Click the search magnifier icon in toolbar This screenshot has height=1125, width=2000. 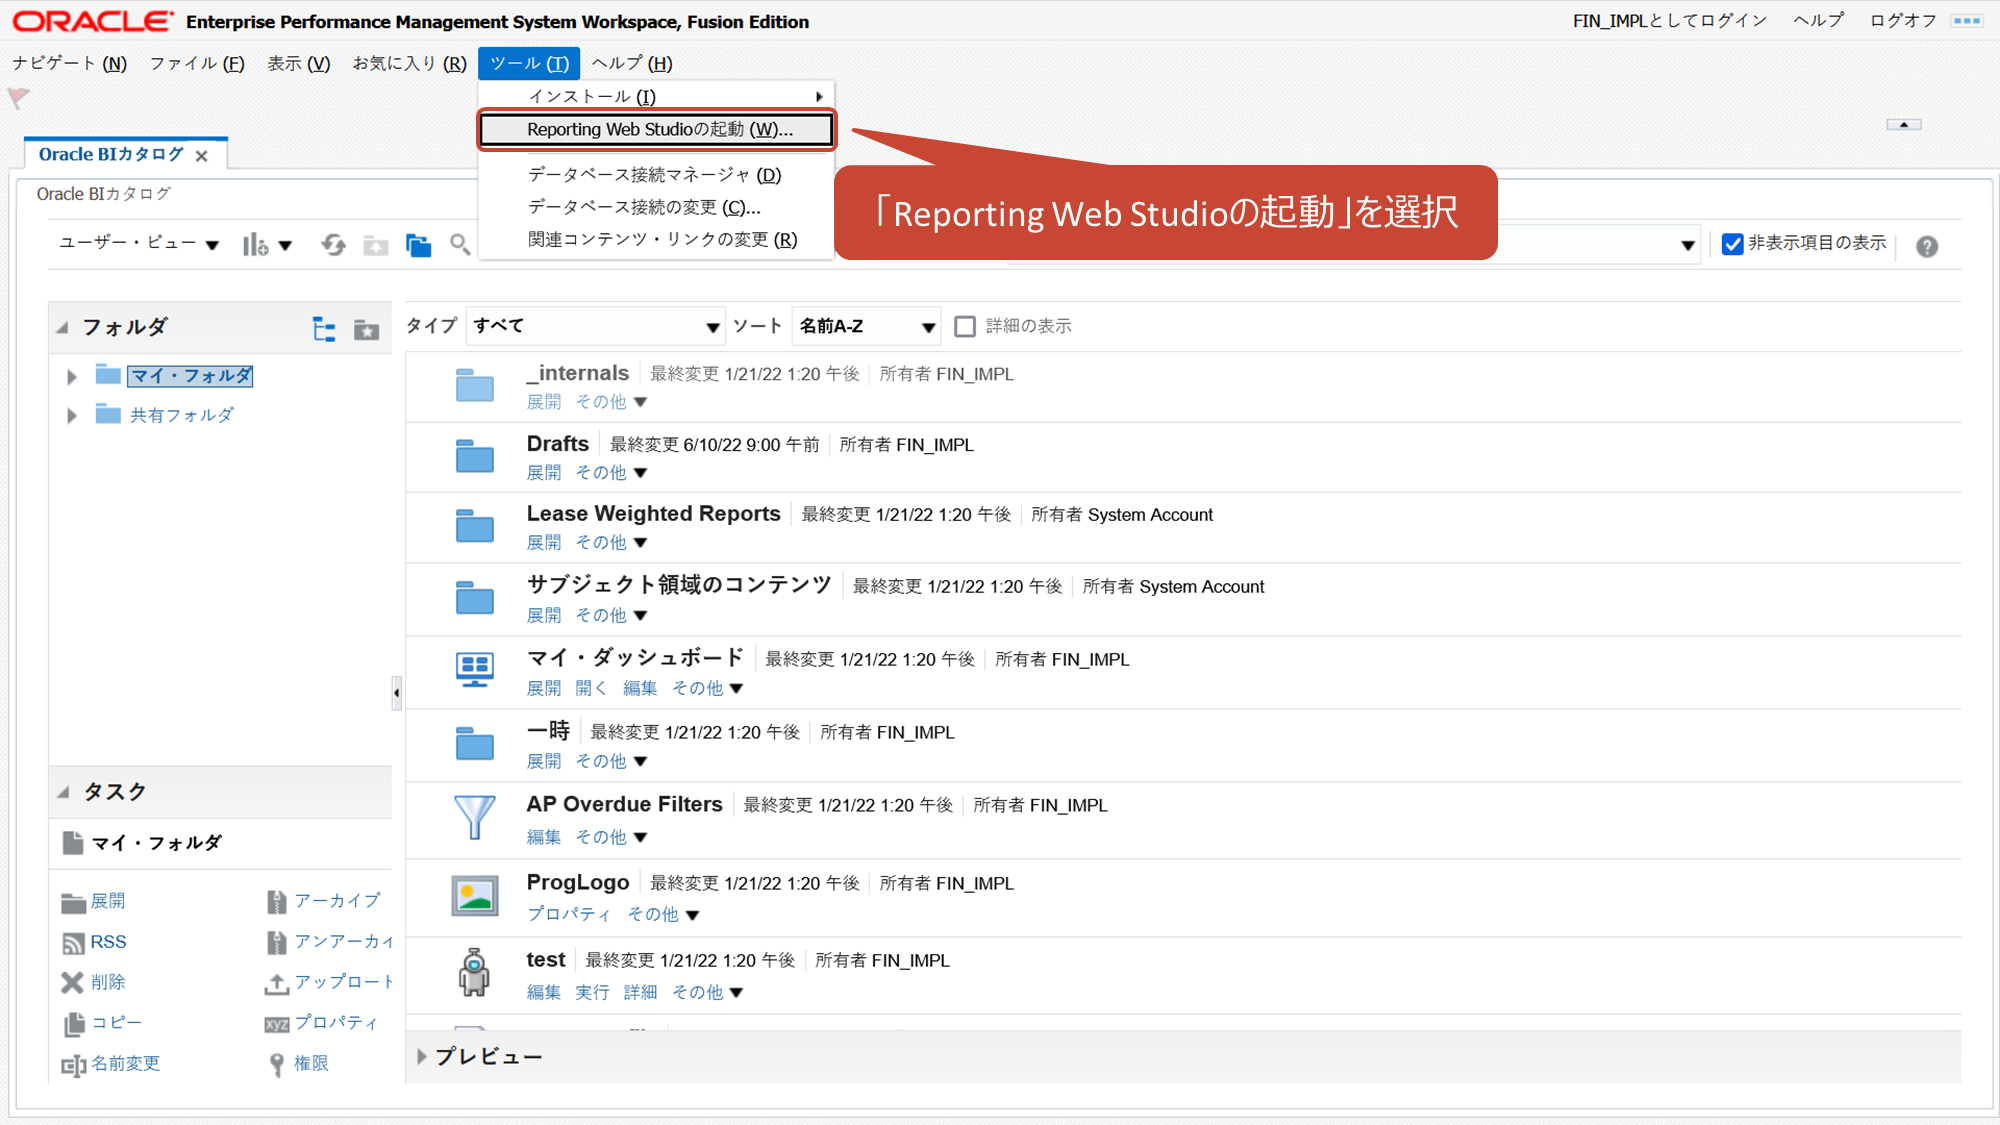pos(459,245)
